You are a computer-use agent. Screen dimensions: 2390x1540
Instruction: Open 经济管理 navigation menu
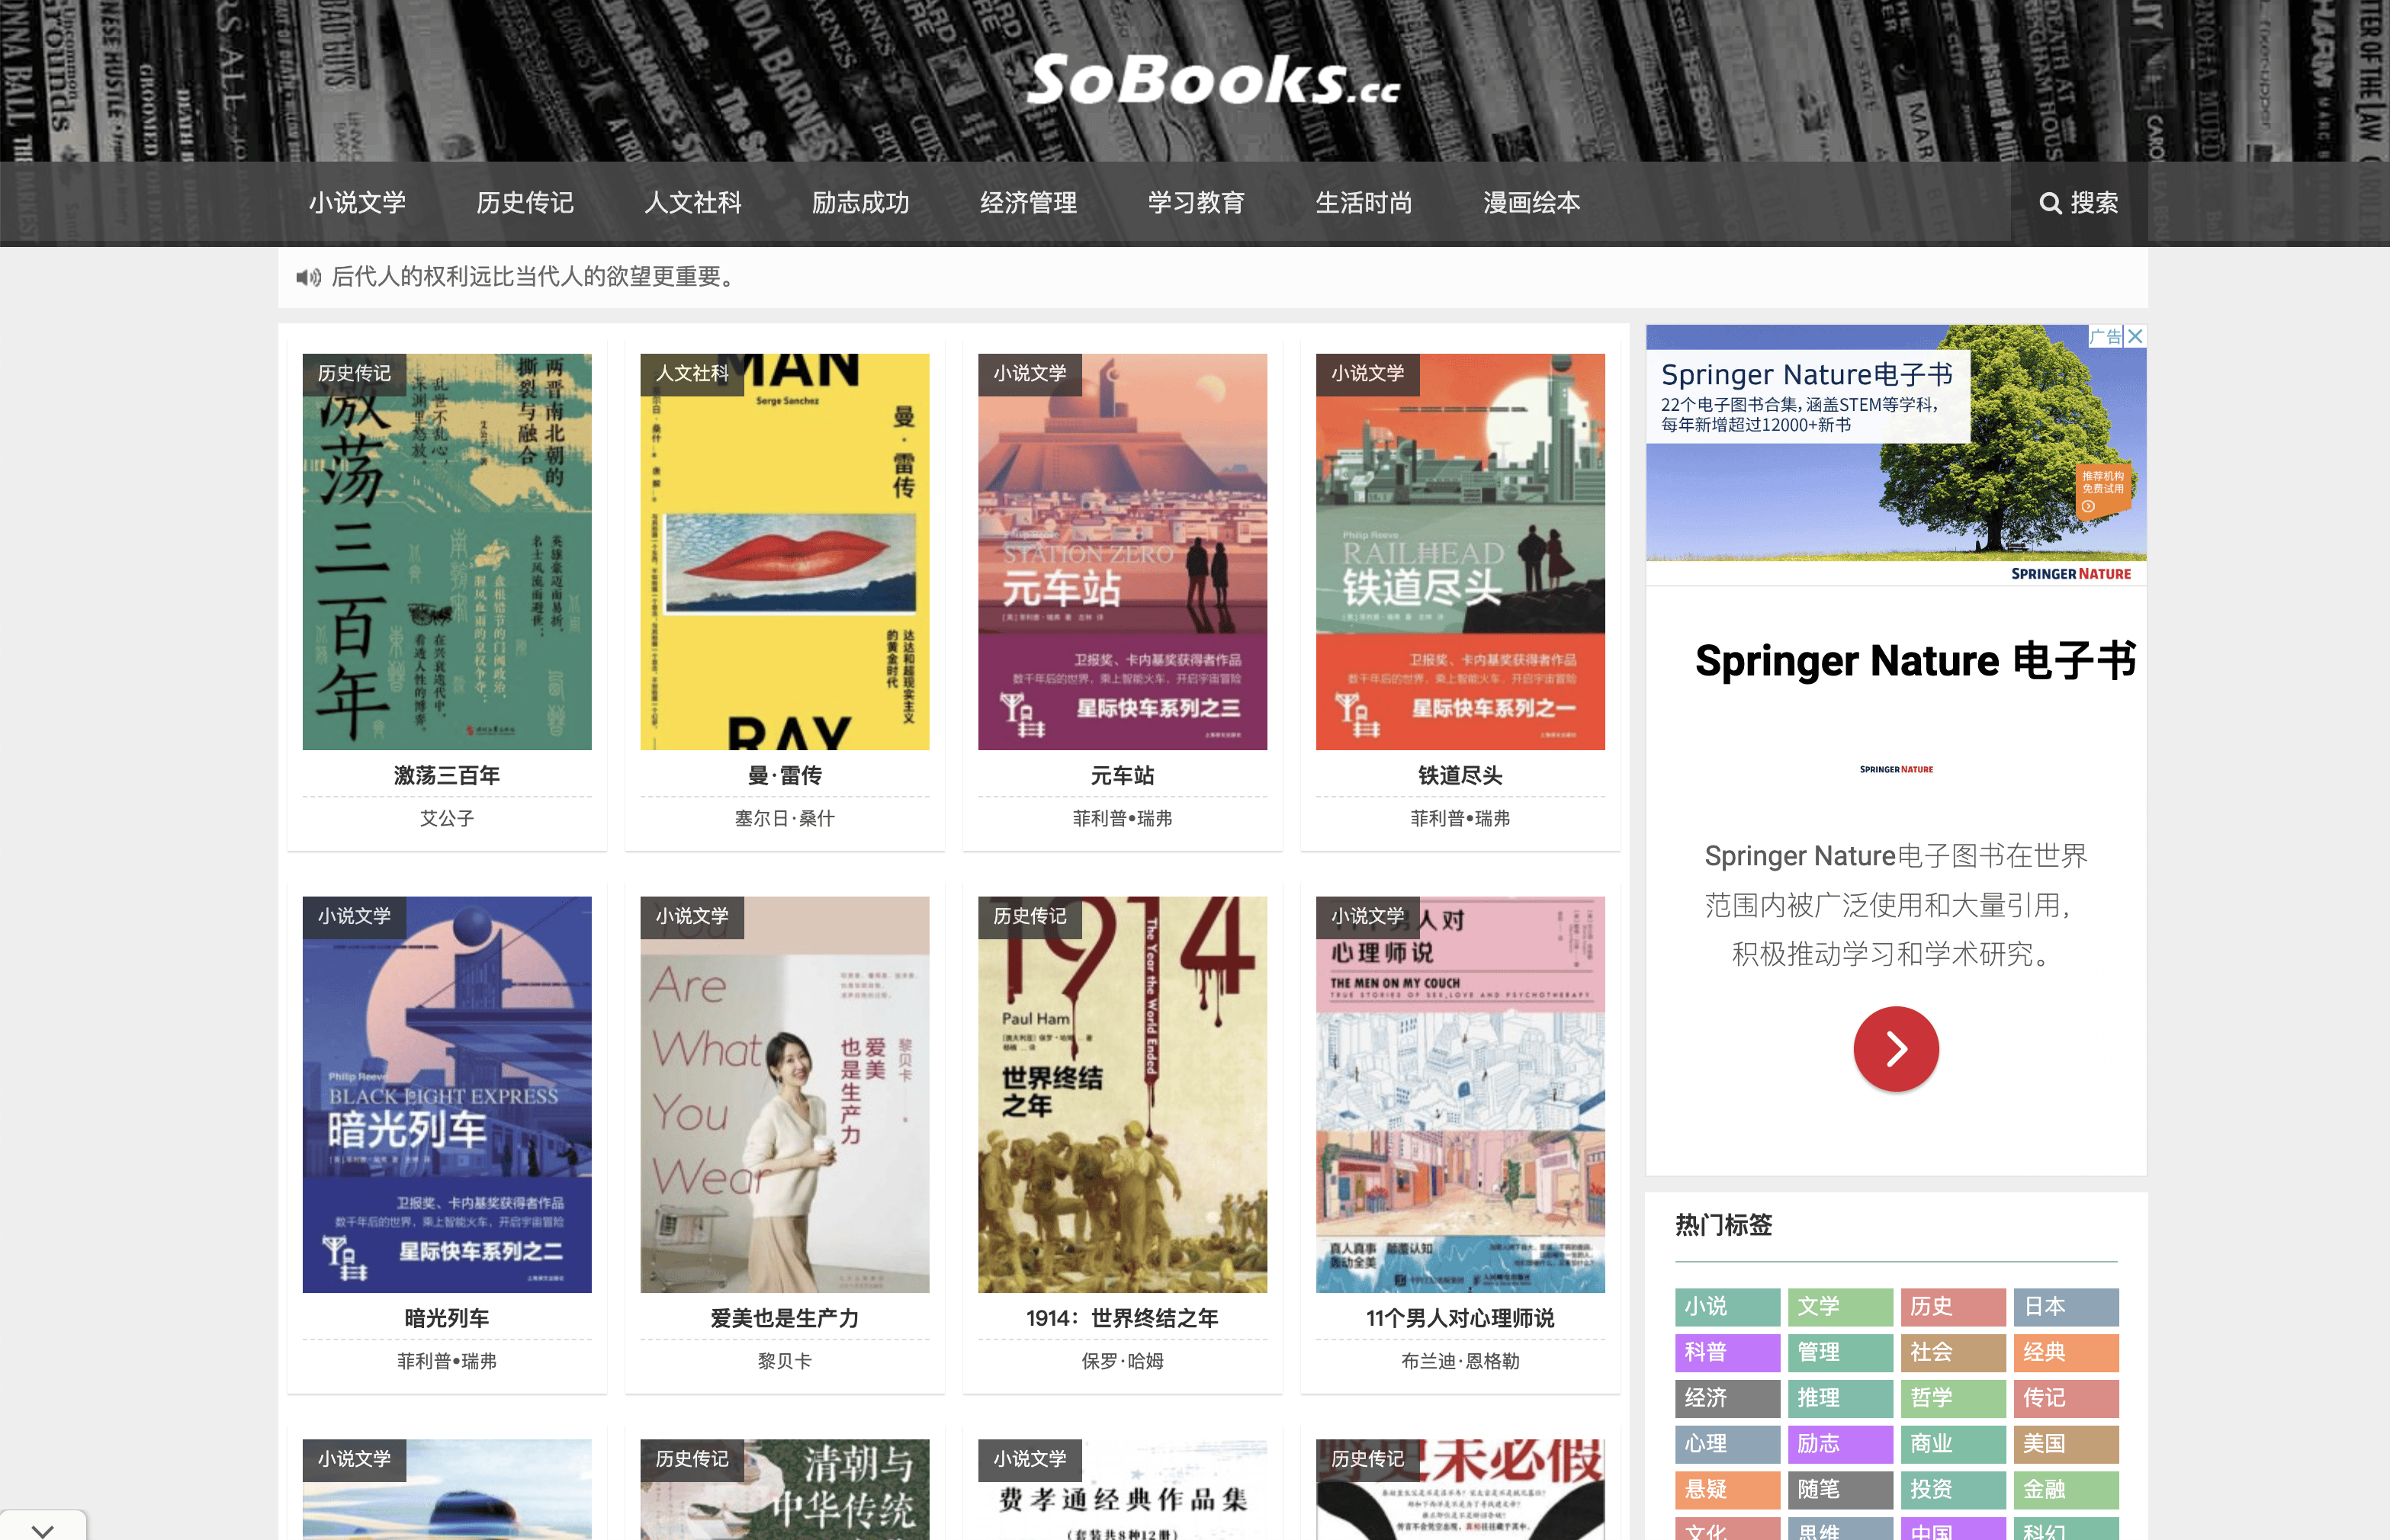(x=1029, y=203)
